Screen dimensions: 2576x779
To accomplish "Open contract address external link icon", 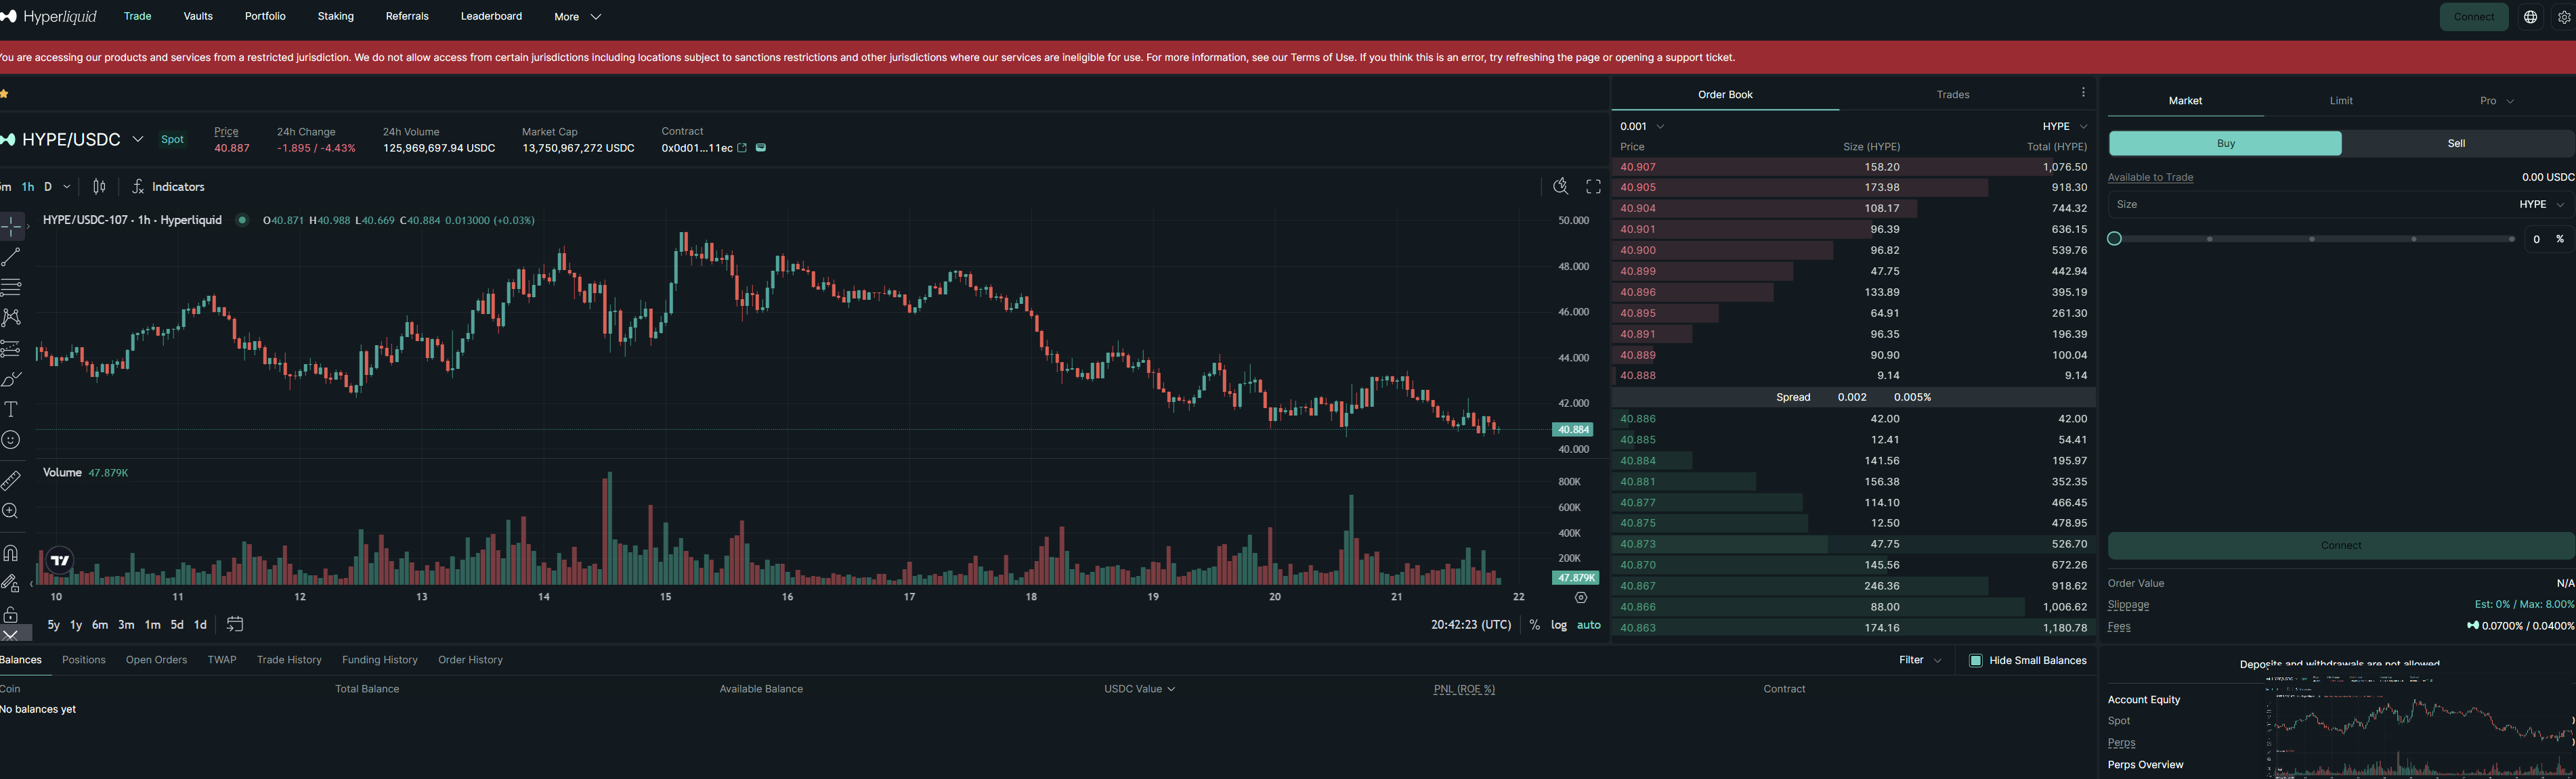I will click(x=742, y=148).
